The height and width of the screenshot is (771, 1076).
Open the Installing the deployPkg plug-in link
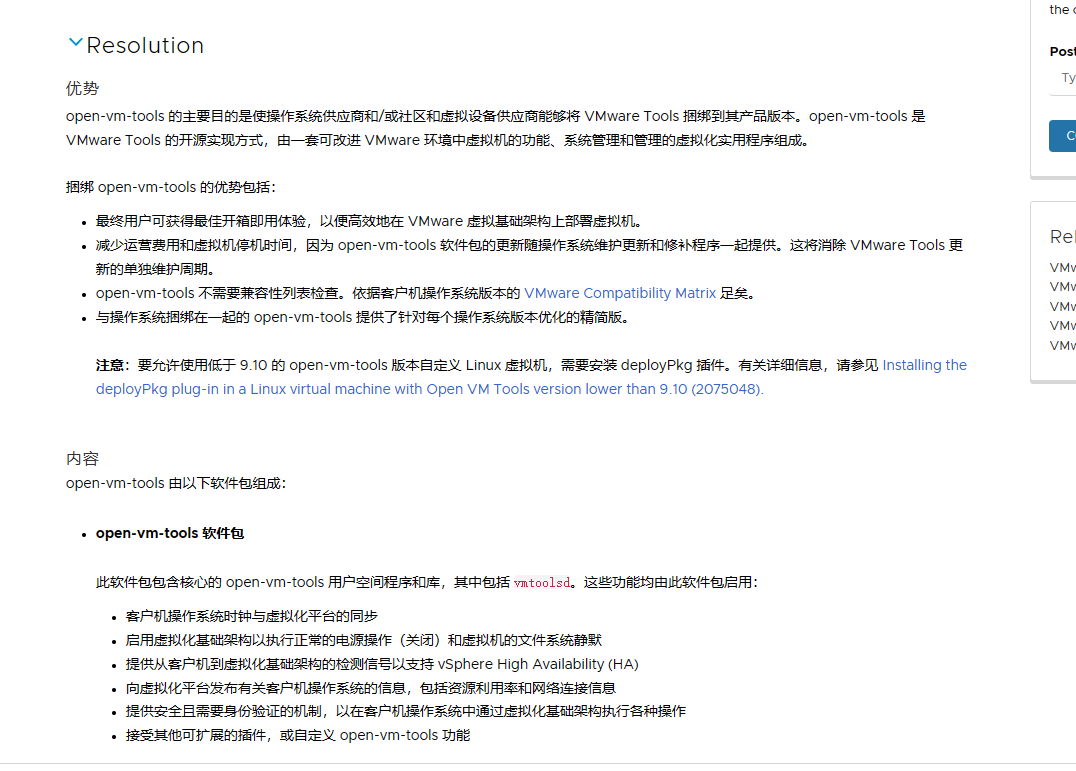click(531, 377)
